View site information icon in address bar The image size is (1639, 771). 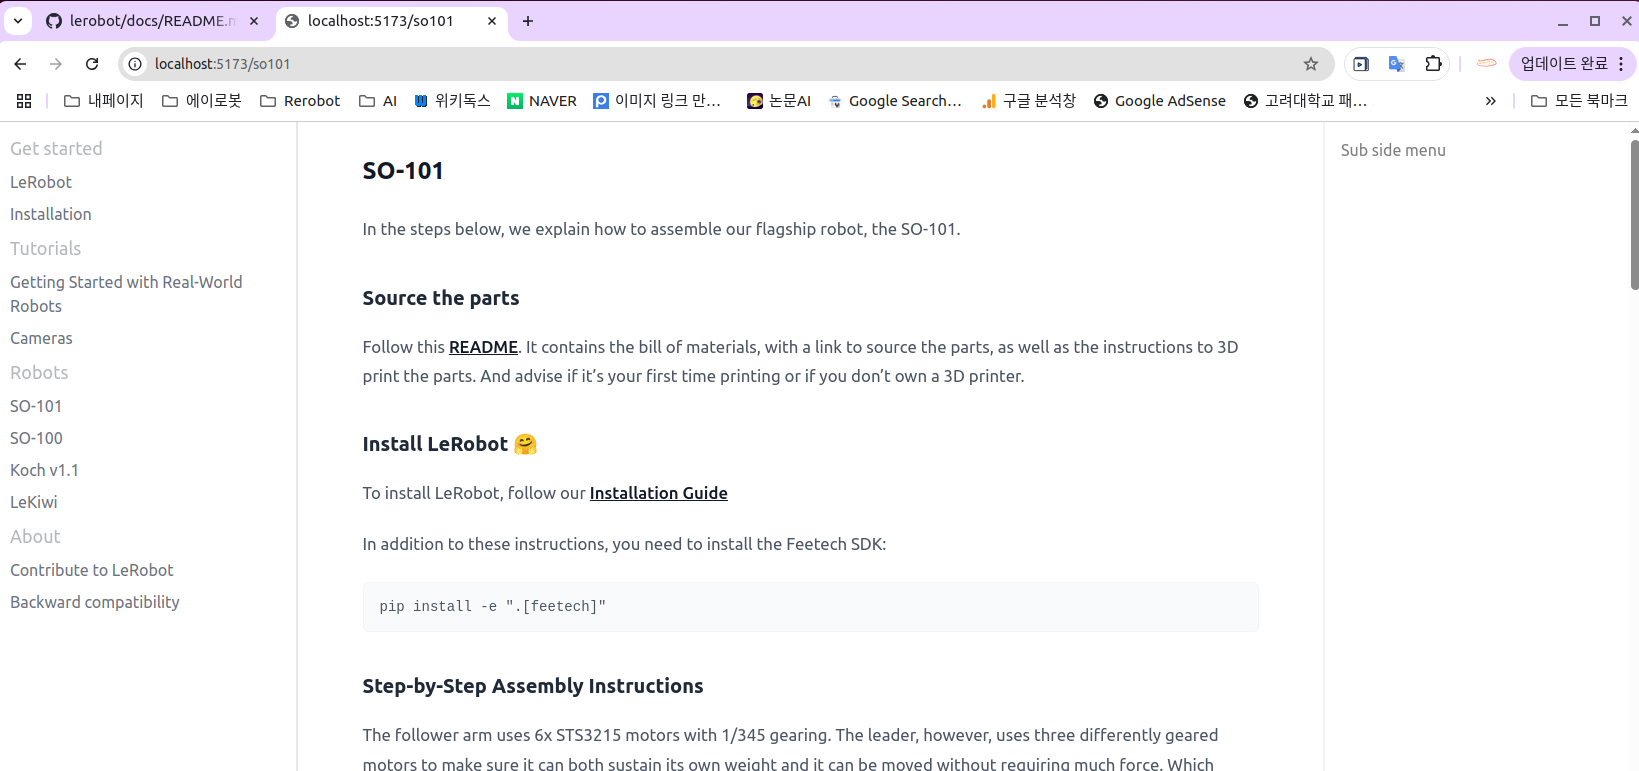pos(135,64)
